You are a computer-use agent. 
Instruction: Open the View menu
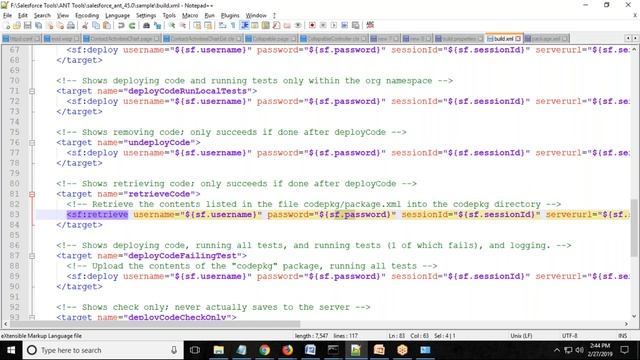62,16
